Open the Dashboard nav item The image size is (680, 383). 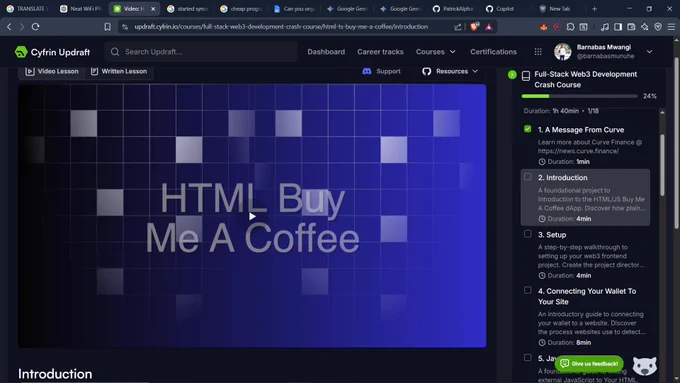click(326, 52)
